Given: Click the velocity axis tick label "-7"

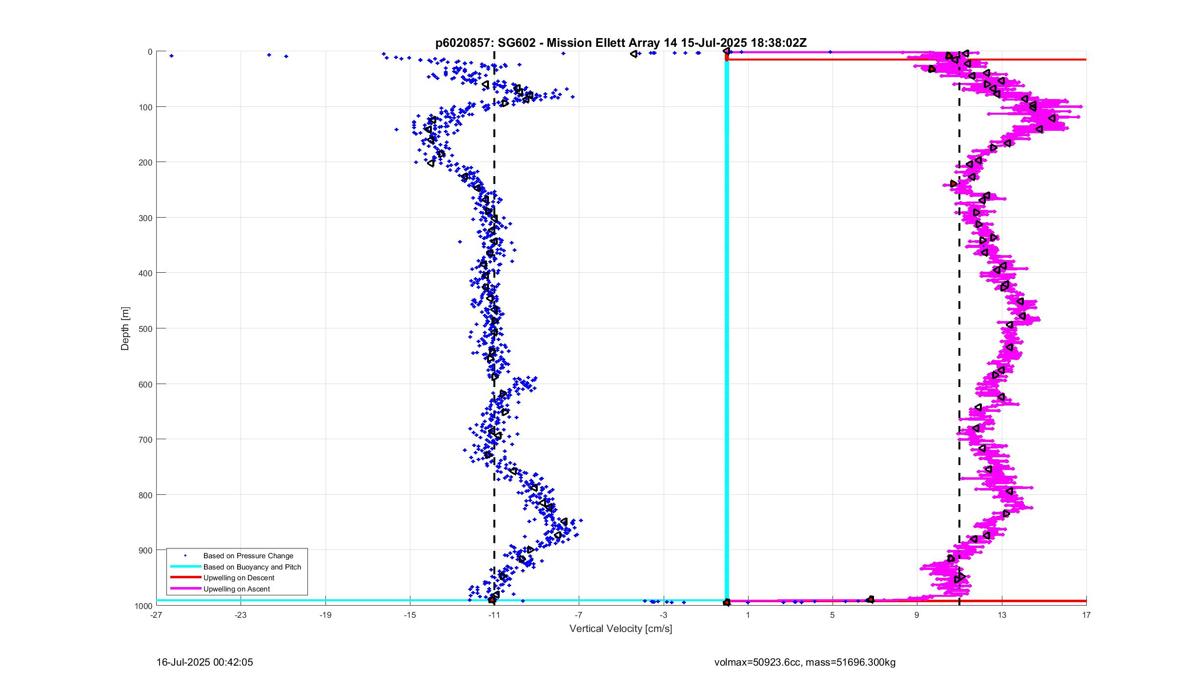Looking at the screenshot, I should [579, 616].
